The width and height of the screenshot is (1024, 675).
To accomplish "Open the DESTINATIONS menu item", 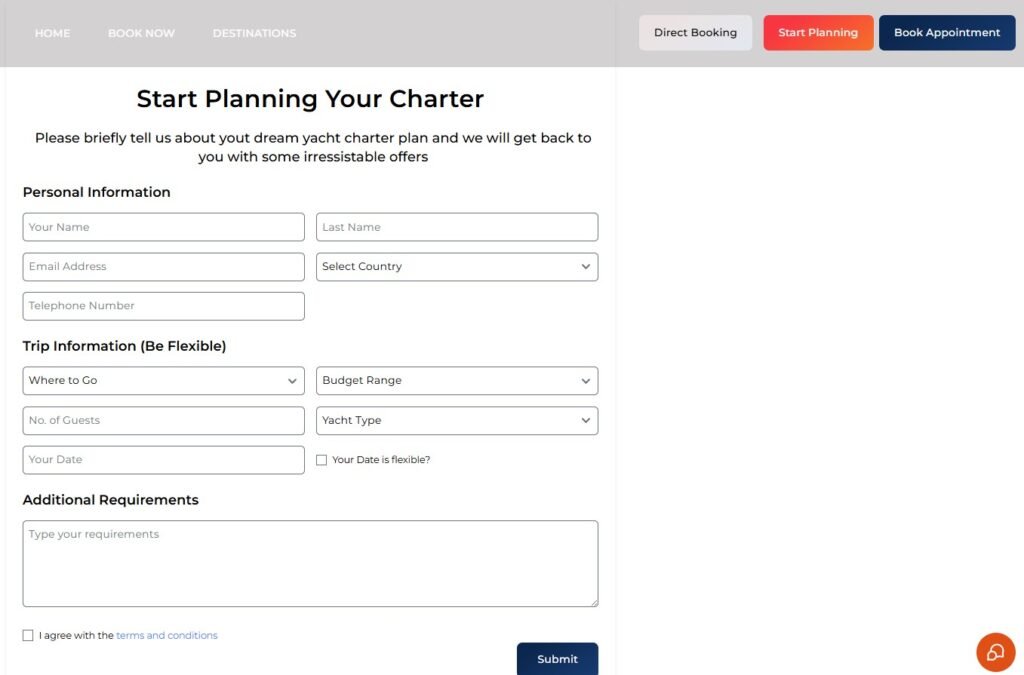I will pyautogui.click(x=254, y=33).
